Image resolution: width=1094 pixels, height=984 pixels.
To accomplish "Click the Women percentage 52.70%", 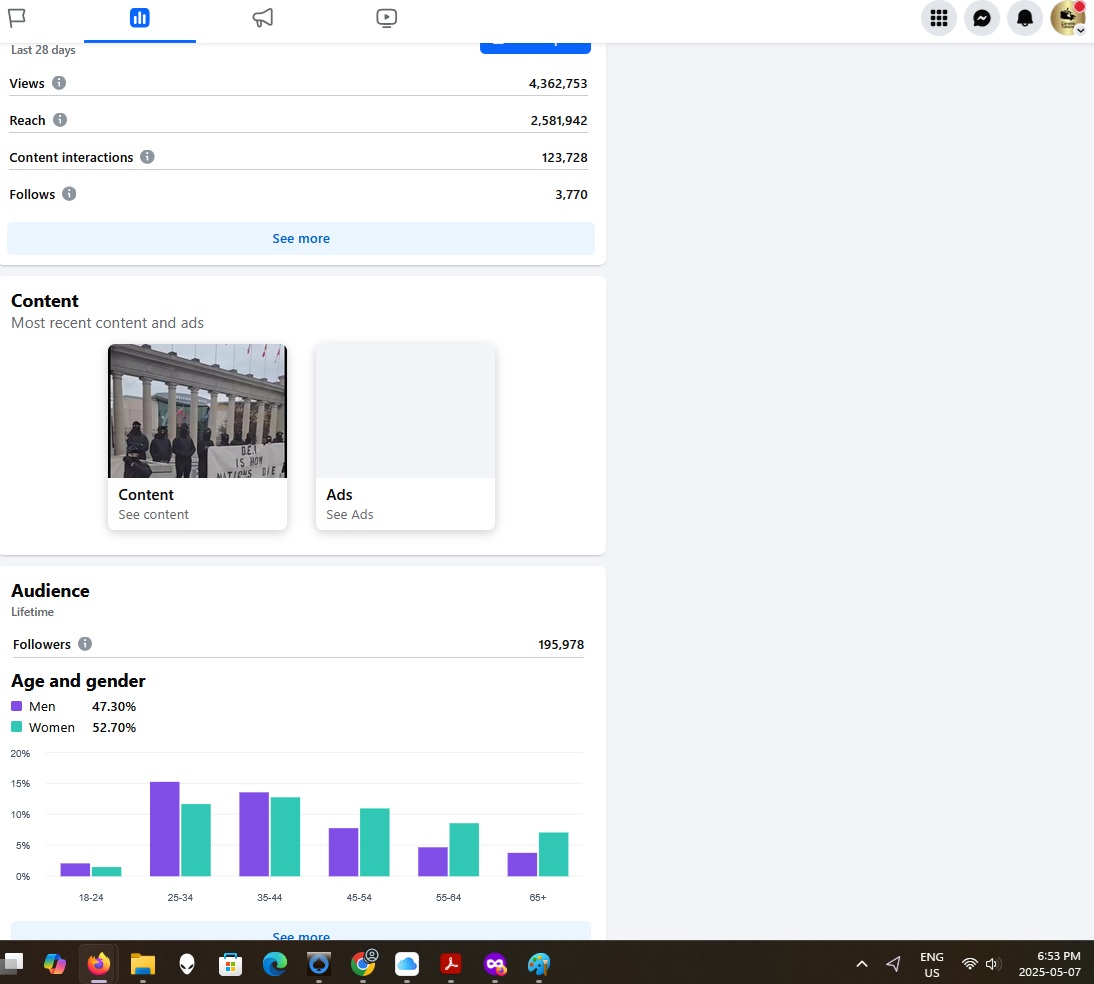I will pyautogui.click(x=114, y=727).
